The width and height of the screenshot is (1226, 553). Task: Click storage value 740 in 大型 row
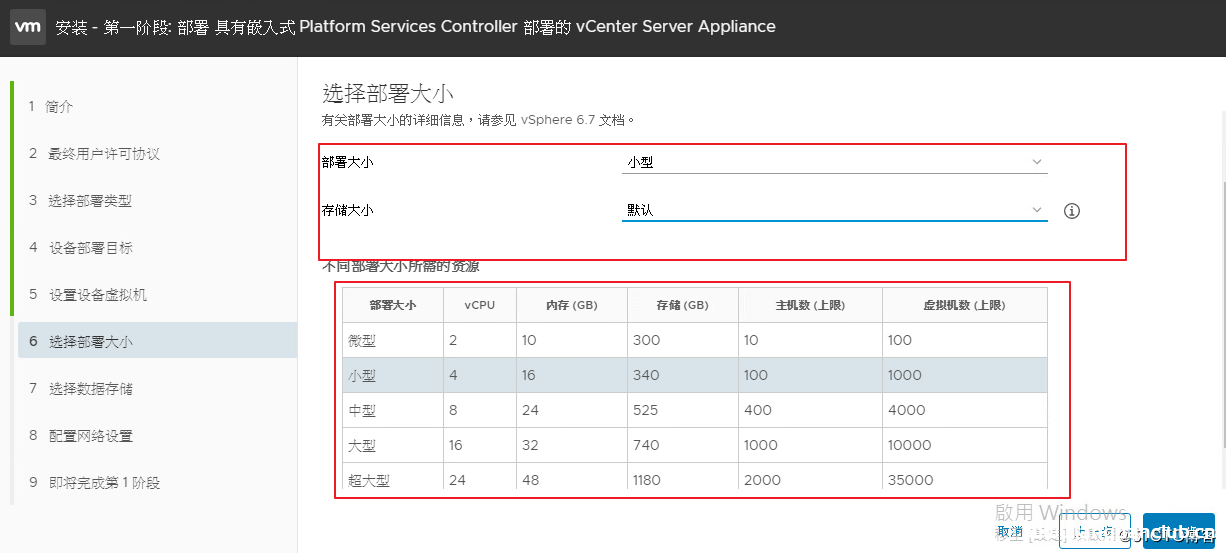[647, 445]
